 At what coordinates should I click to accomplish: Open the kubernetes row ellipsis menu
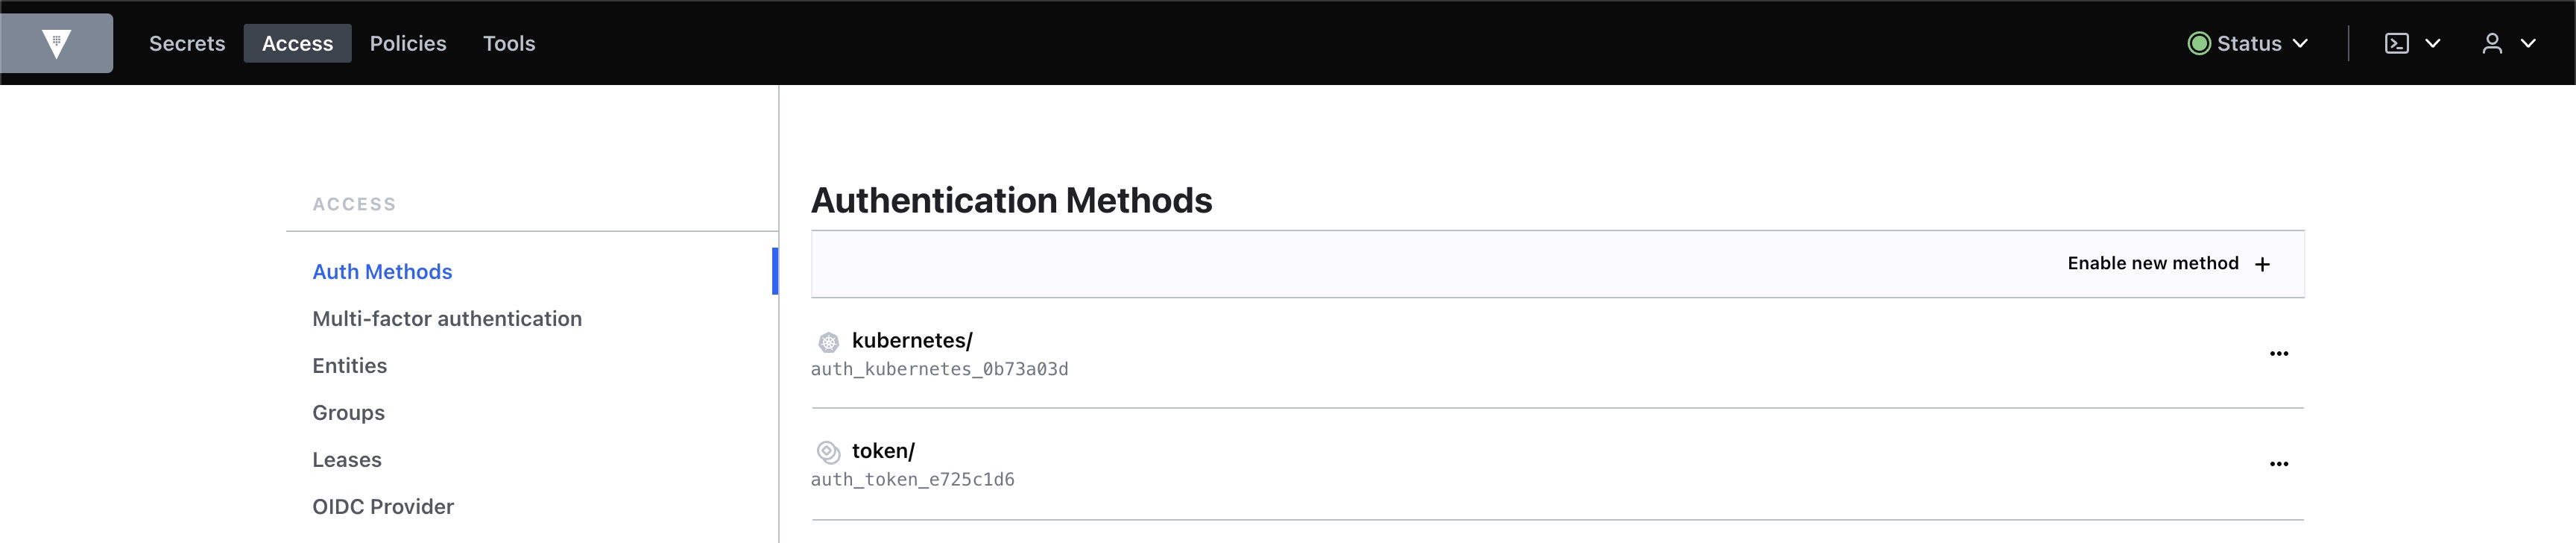click(2279, 353)
